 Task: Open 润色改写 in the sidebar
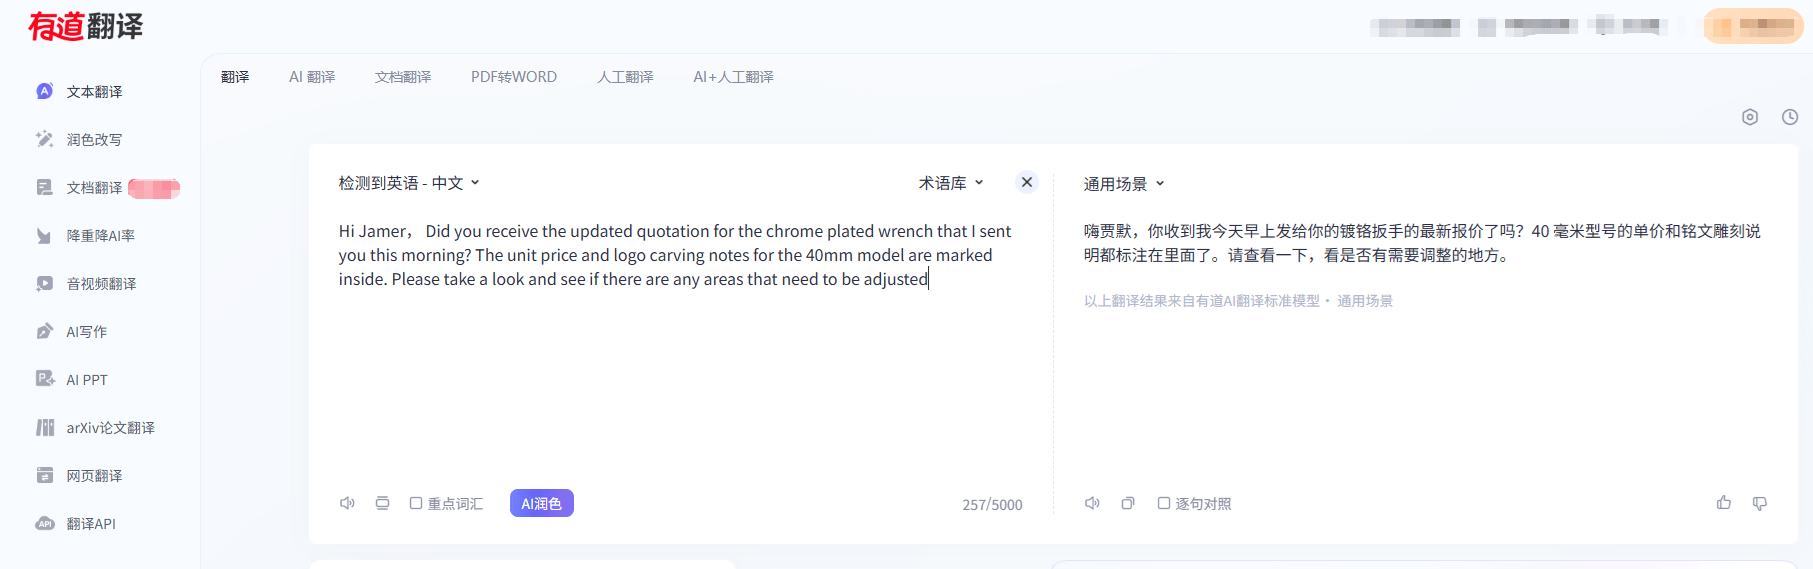[94, 140]
